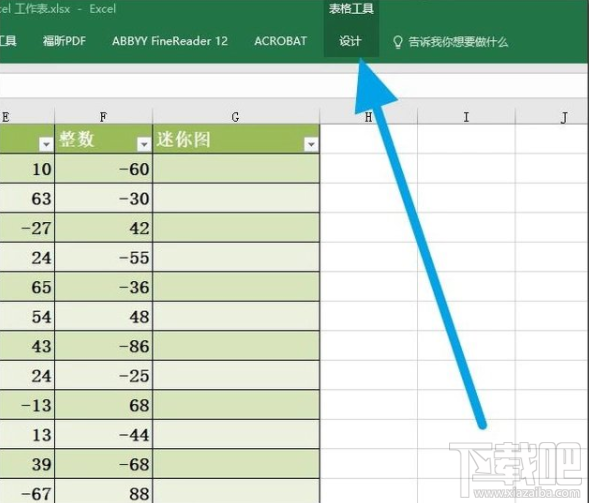The image size is (589, 503).
Task: Select the 迷你图 cell beside -60
Action: click(236, 169)
